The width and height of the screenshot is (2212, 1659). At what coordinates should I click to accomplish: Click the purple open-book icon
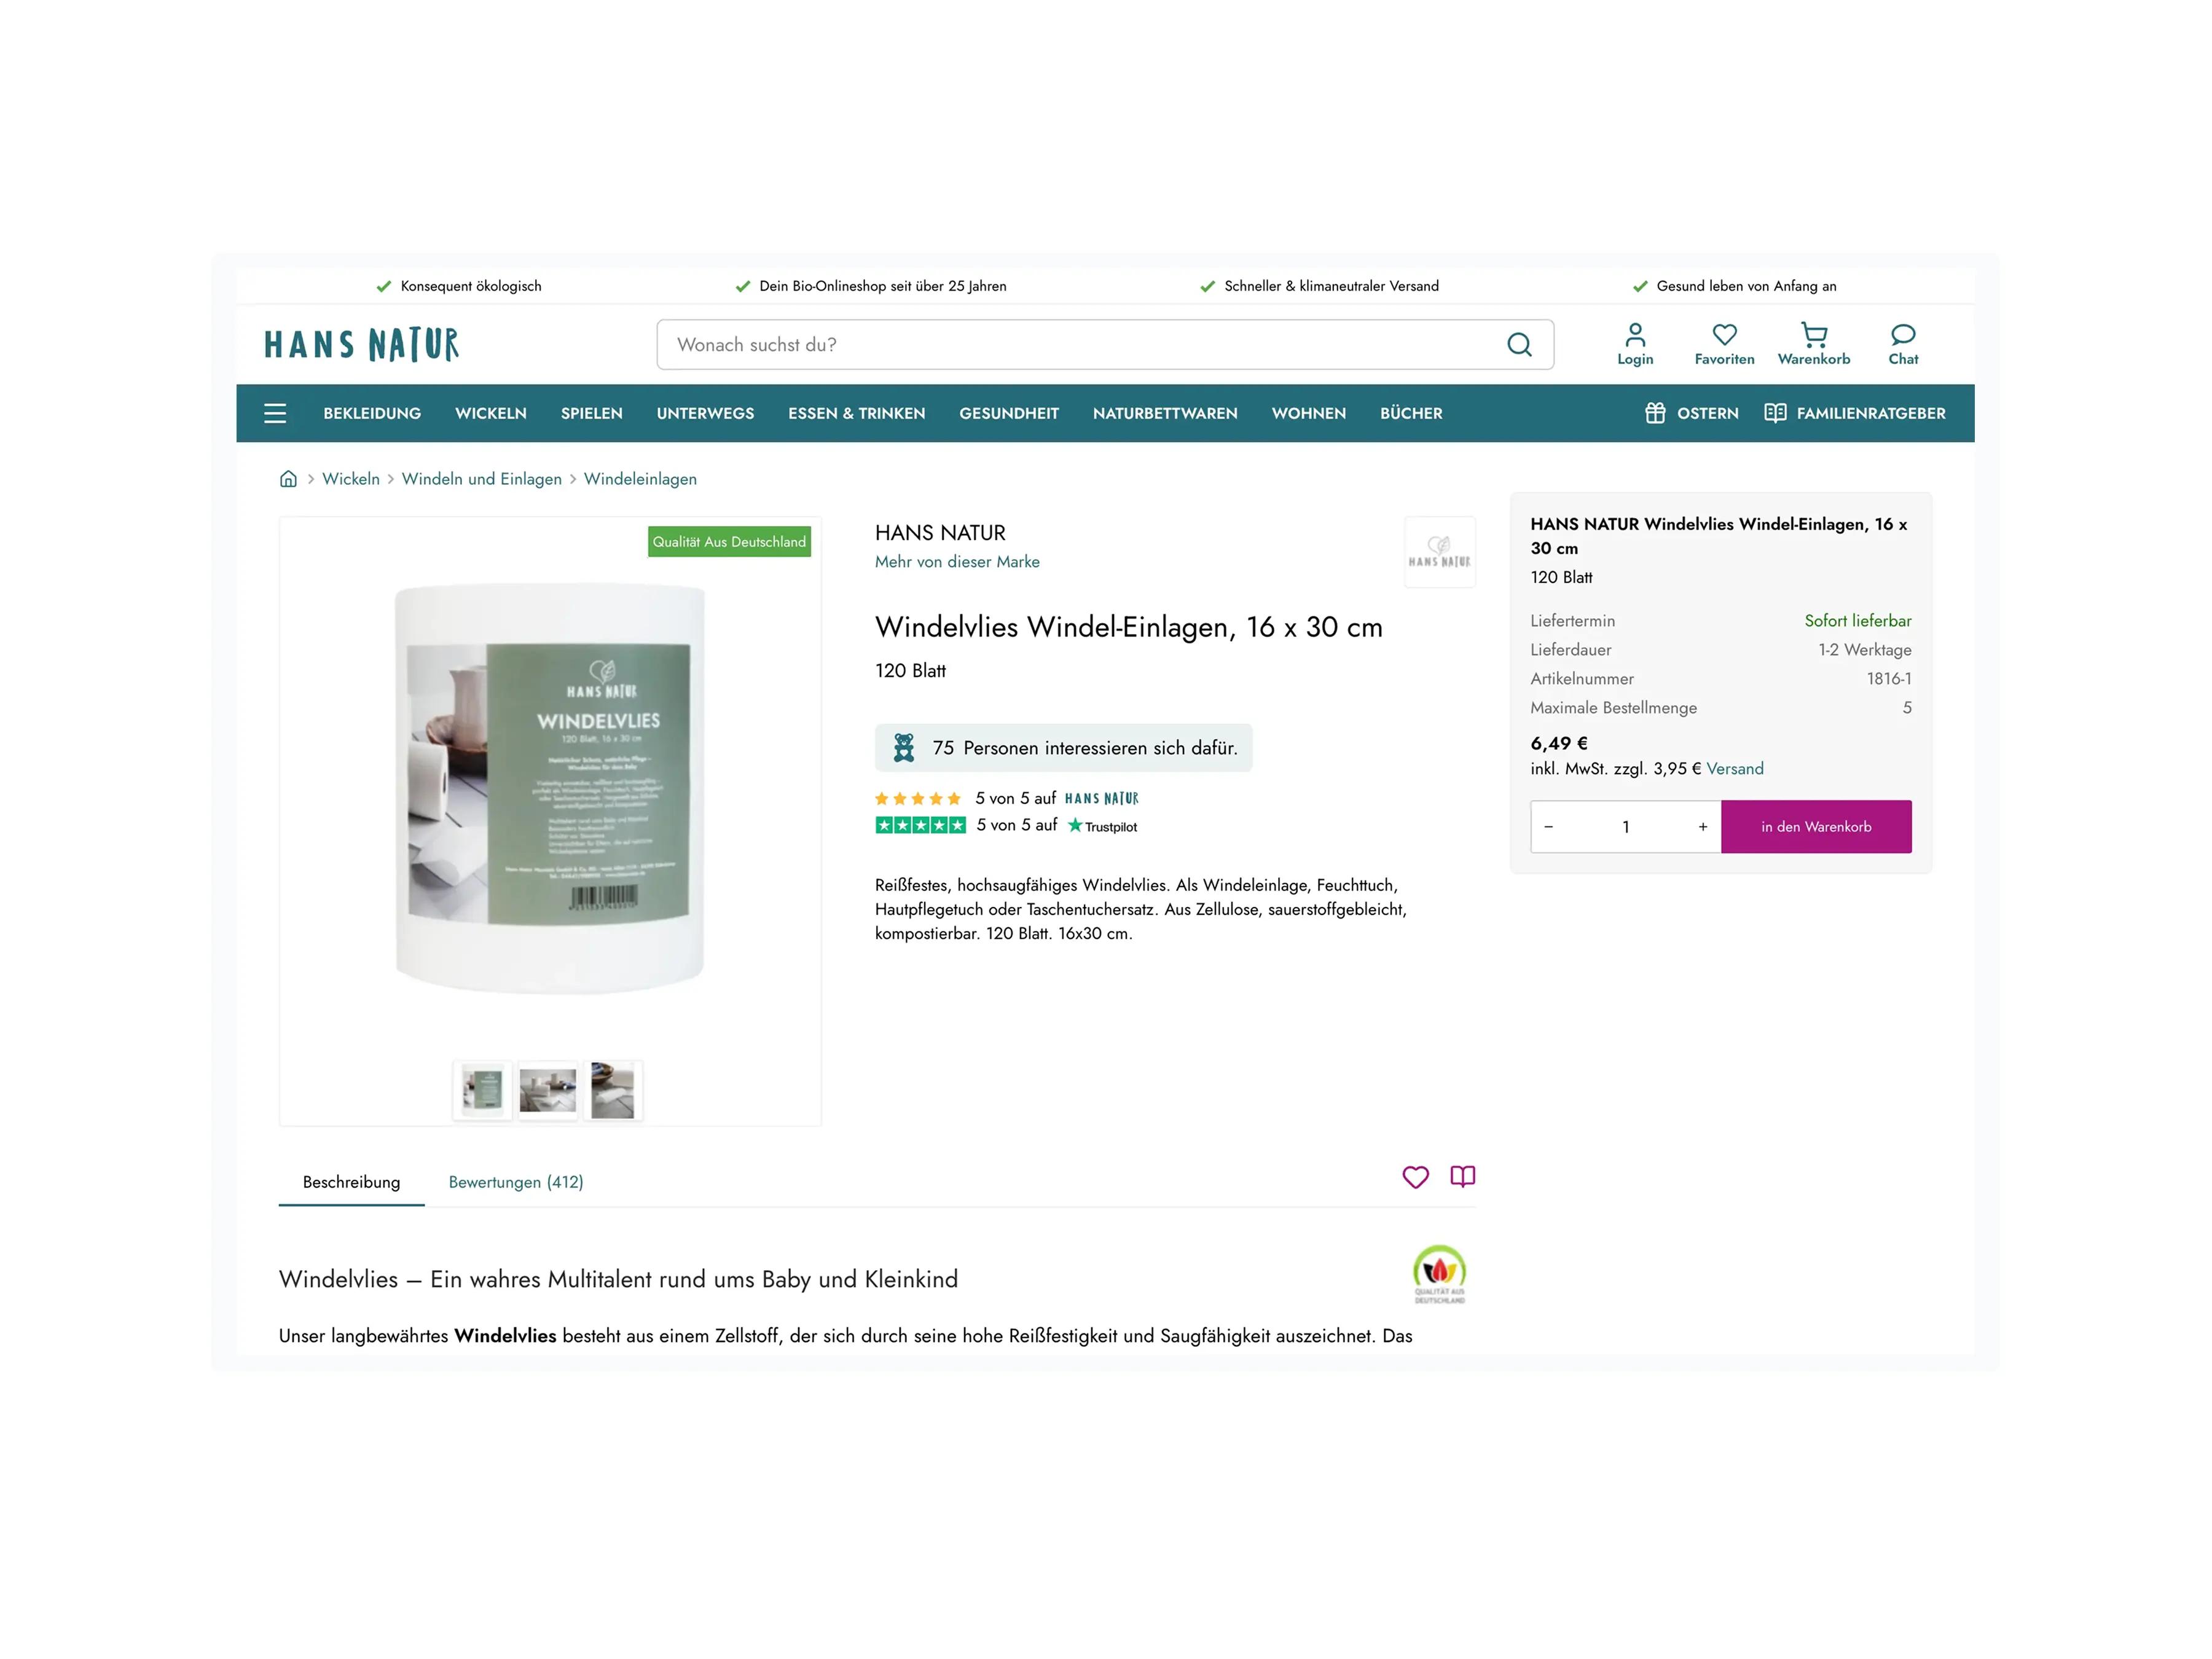[x=1462, y=1177]
